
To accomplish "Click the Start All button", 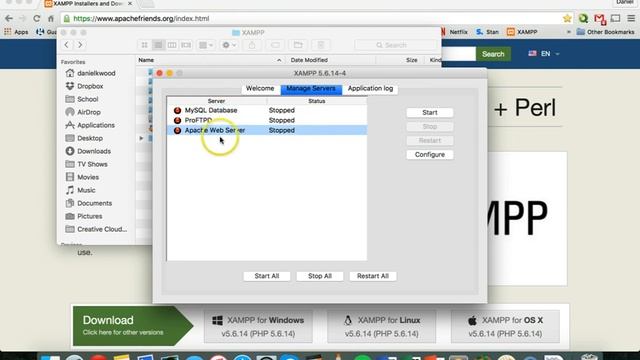I will coord(267,276).
